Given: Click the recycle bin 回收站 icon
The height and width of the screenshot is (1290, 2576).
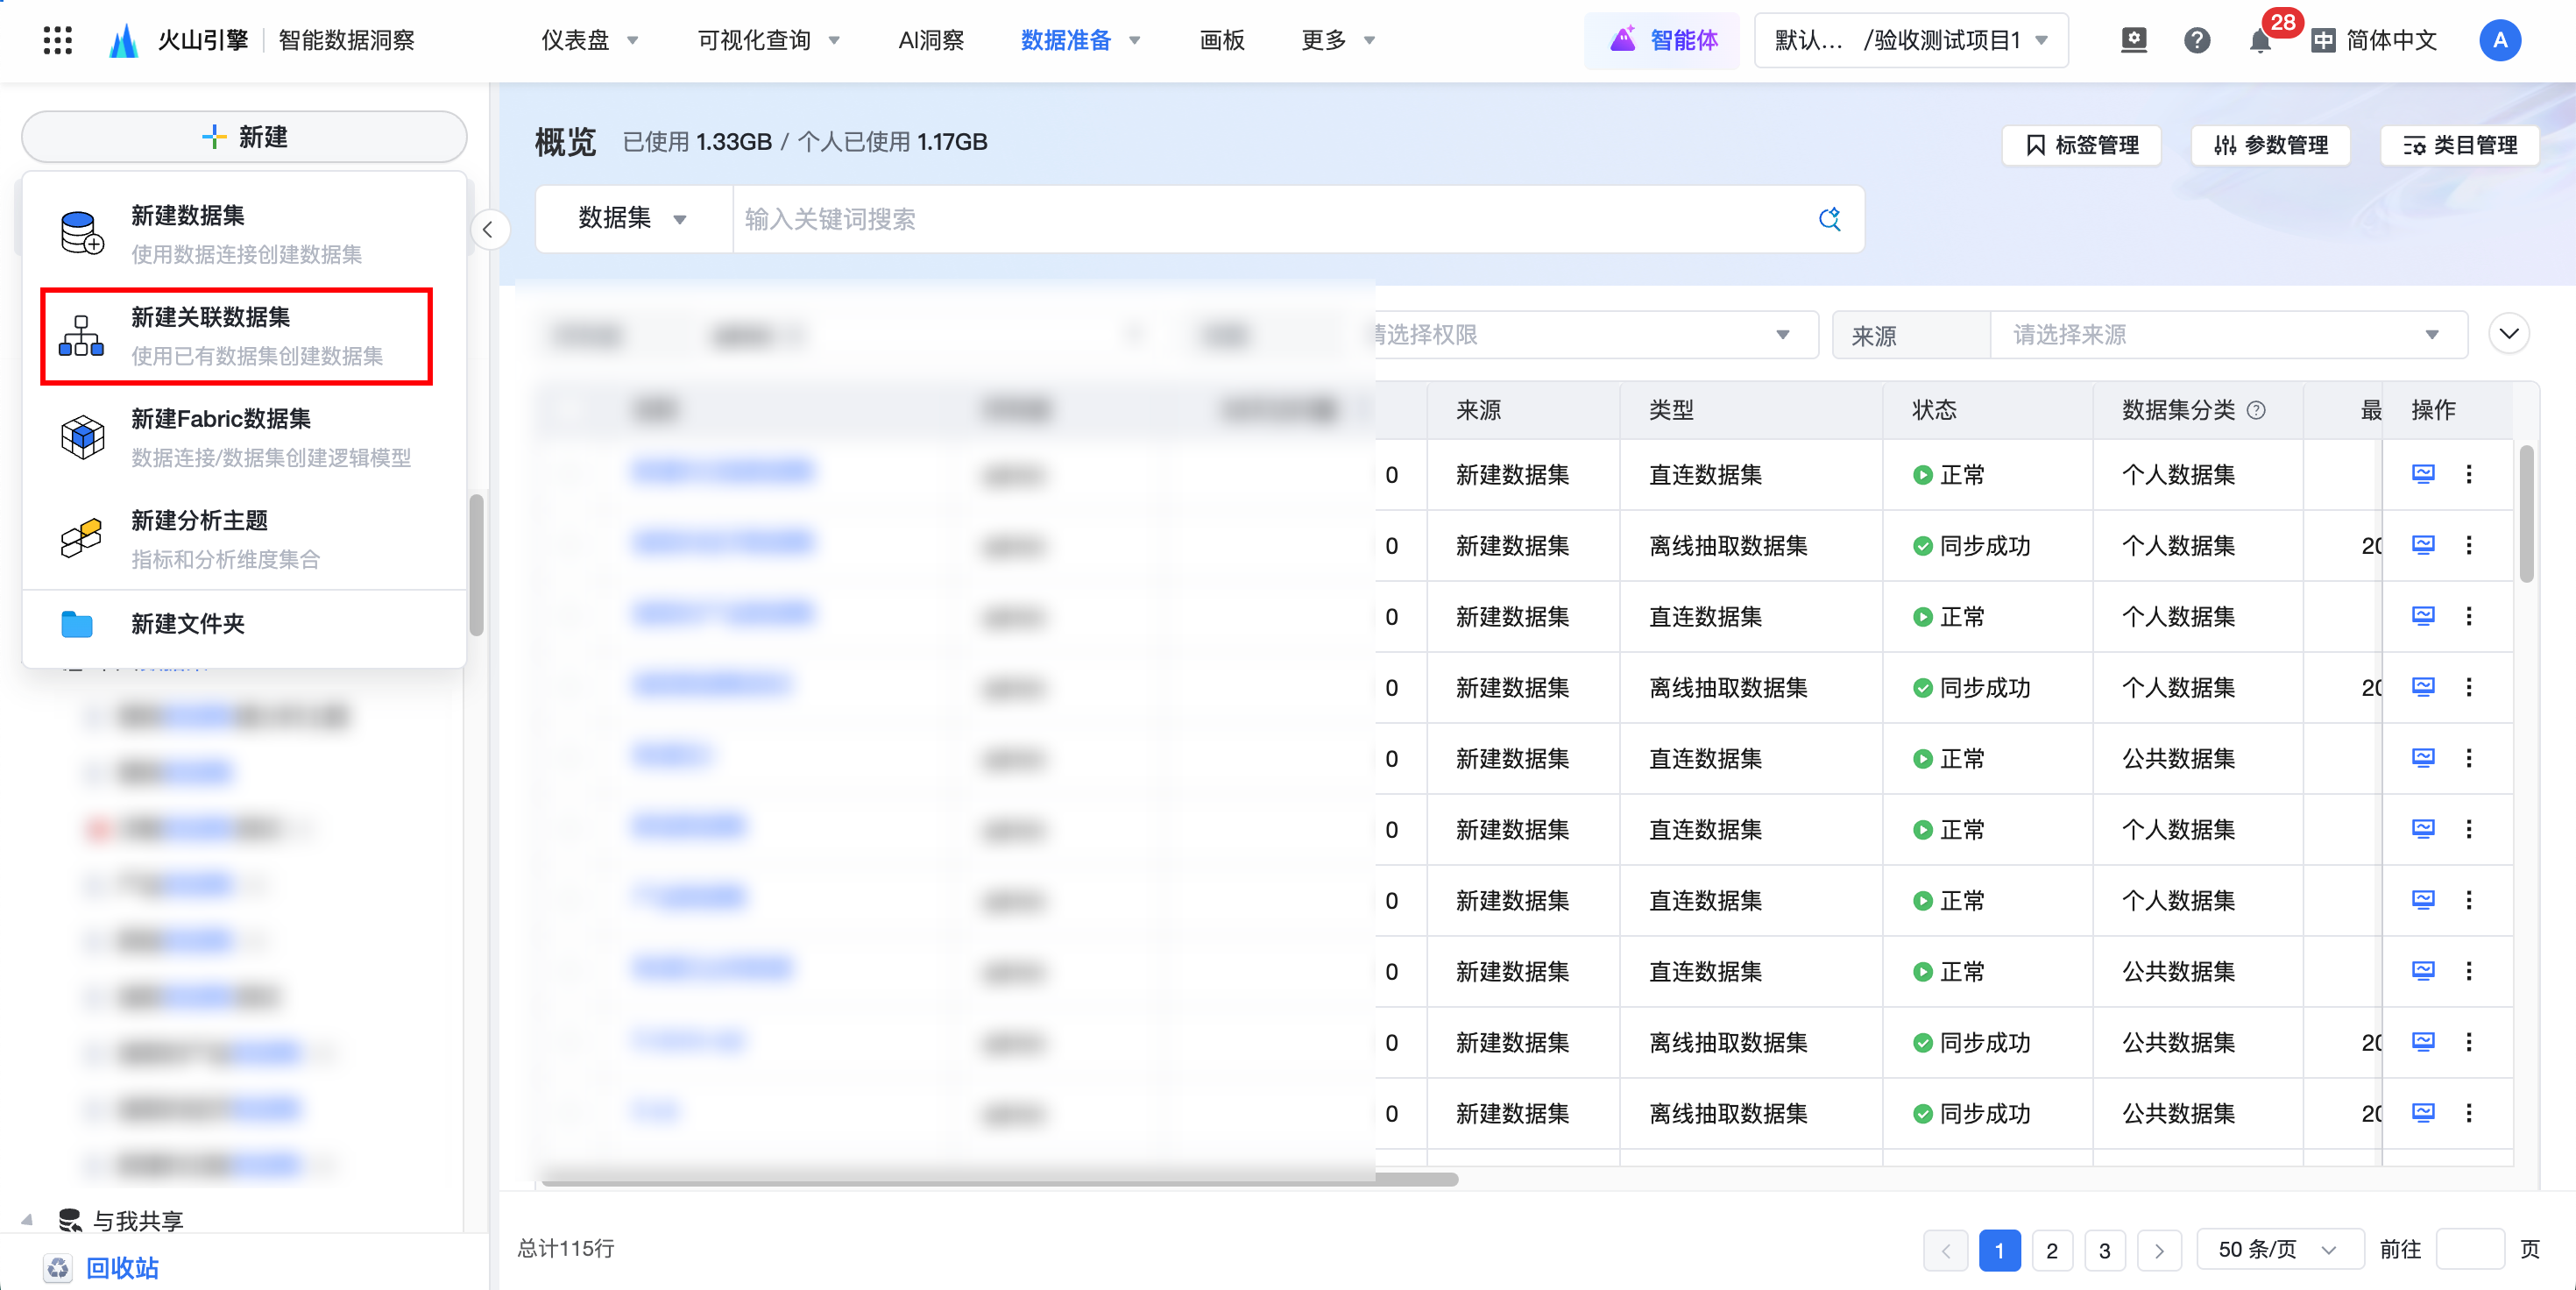Looking at the screenshot, I should point(58,1267).
